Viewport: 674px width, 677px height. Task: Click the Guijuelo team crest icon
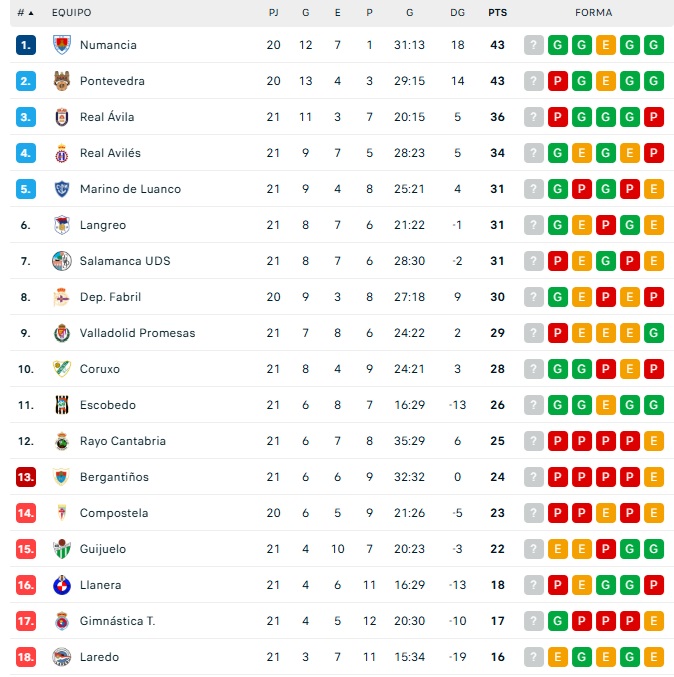pyautogui.click(x=62, y=549)
